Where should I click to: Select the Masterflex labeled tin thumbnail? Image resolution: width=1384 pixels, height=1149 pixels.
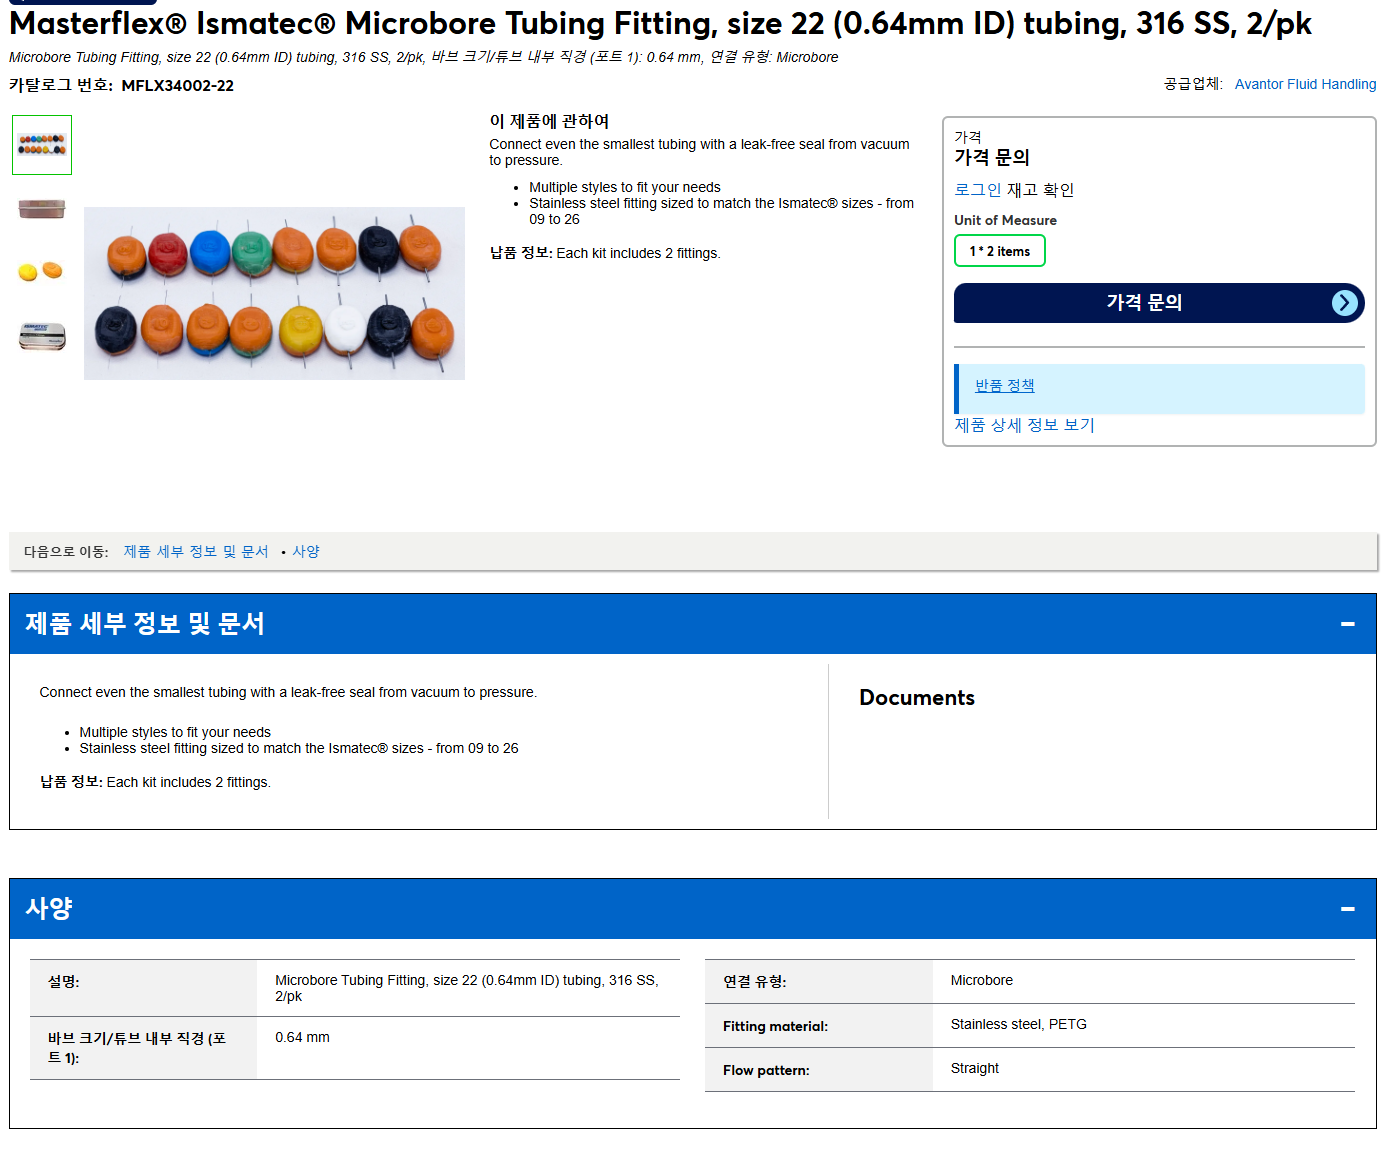[42, 336]
